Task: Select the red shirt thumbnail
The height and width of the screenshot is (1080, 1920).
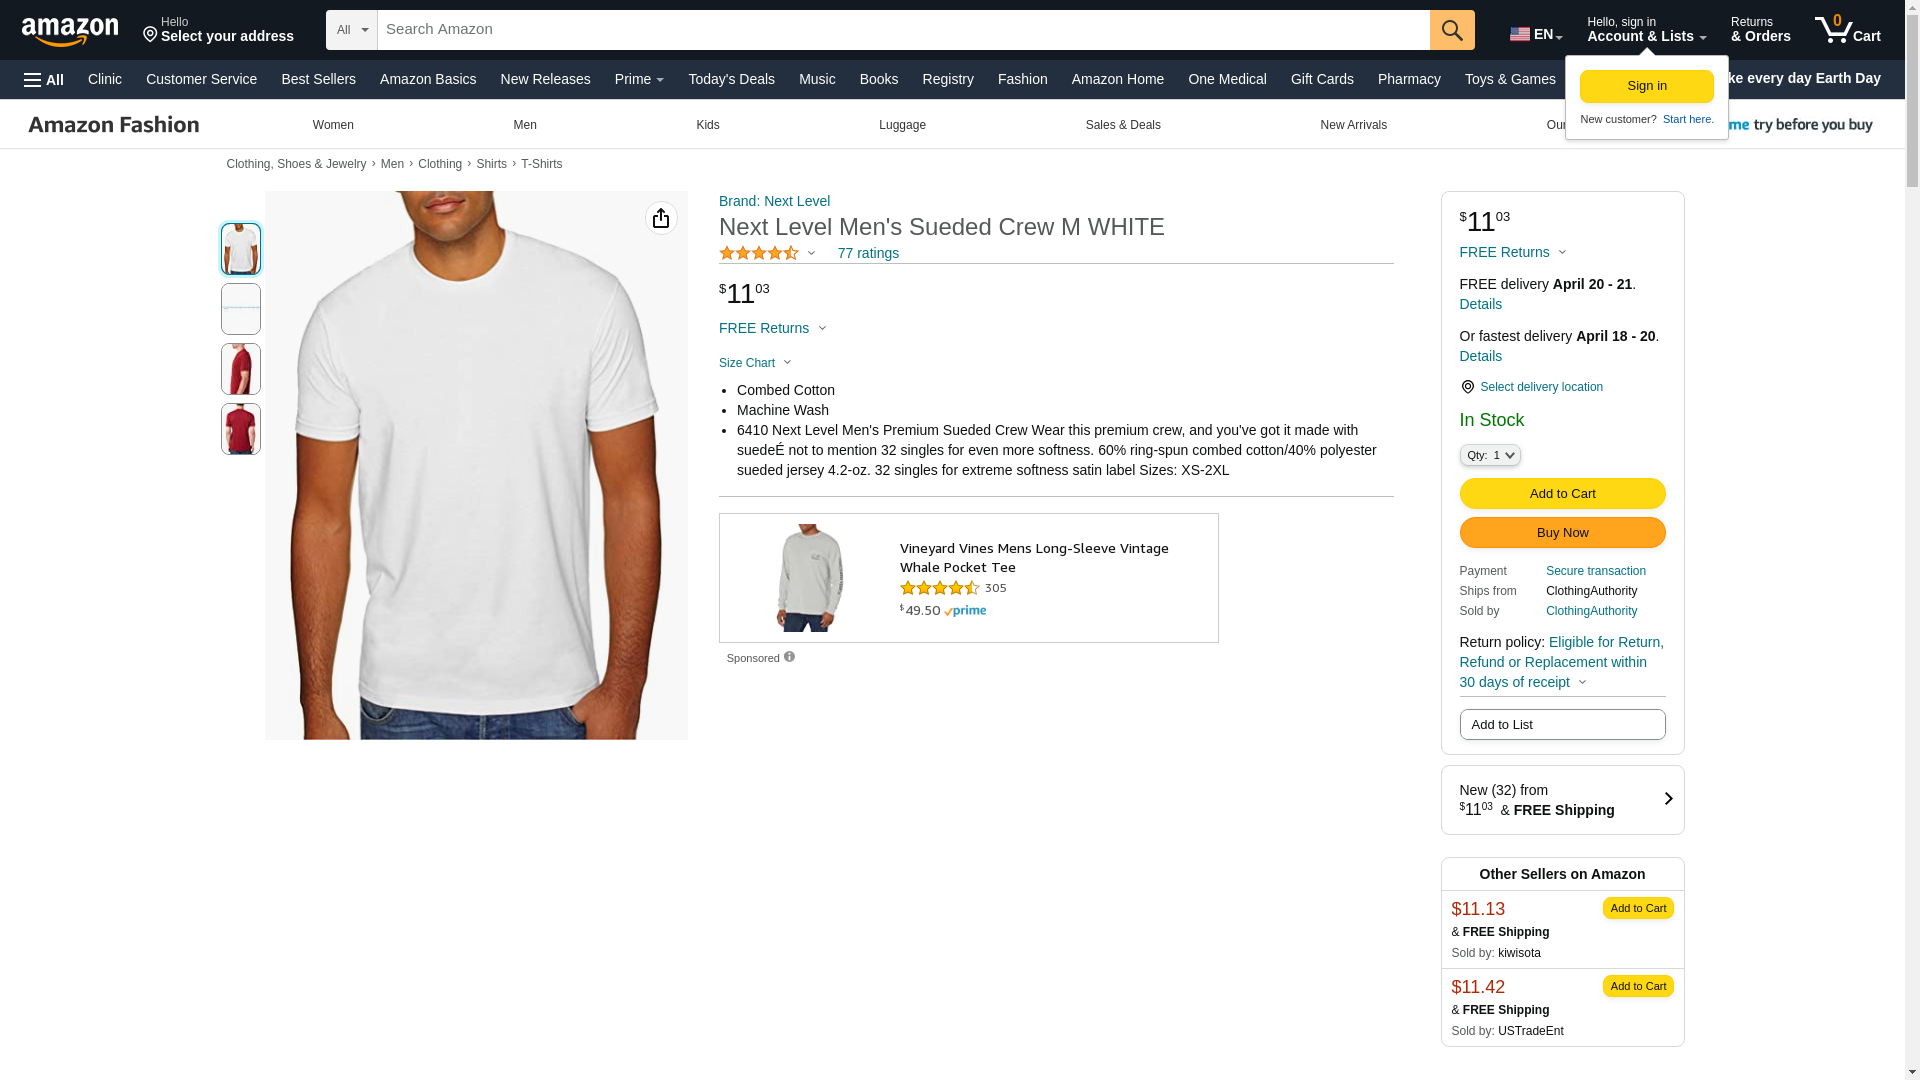Action: click(241, 369)
